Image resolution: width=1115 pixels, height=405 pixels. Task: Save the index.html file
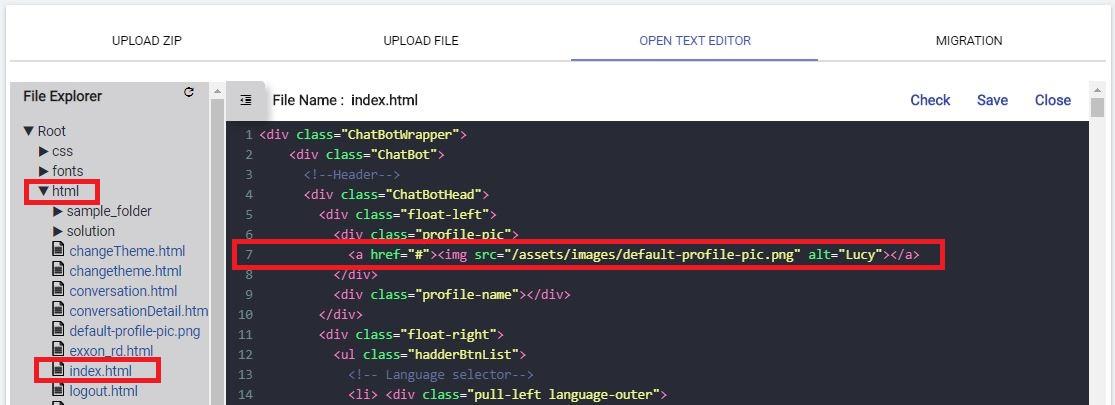(992, 100)
